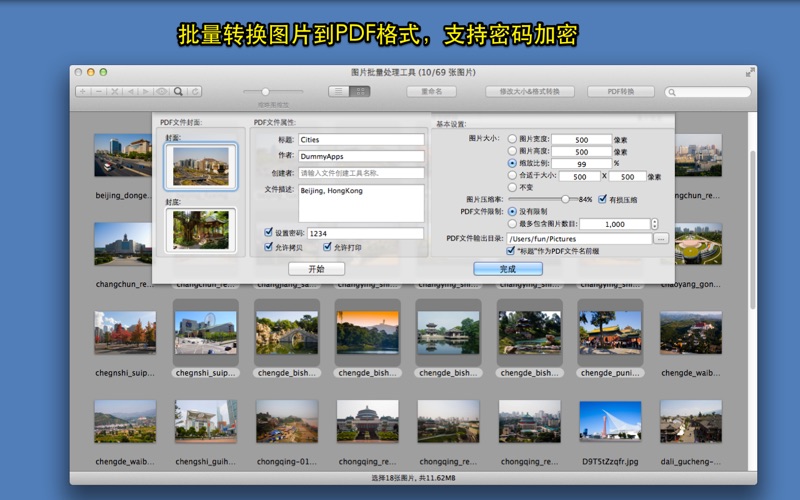Select the 图片宽度 radio button
The image size is (800, 500).
pos(513,140)
